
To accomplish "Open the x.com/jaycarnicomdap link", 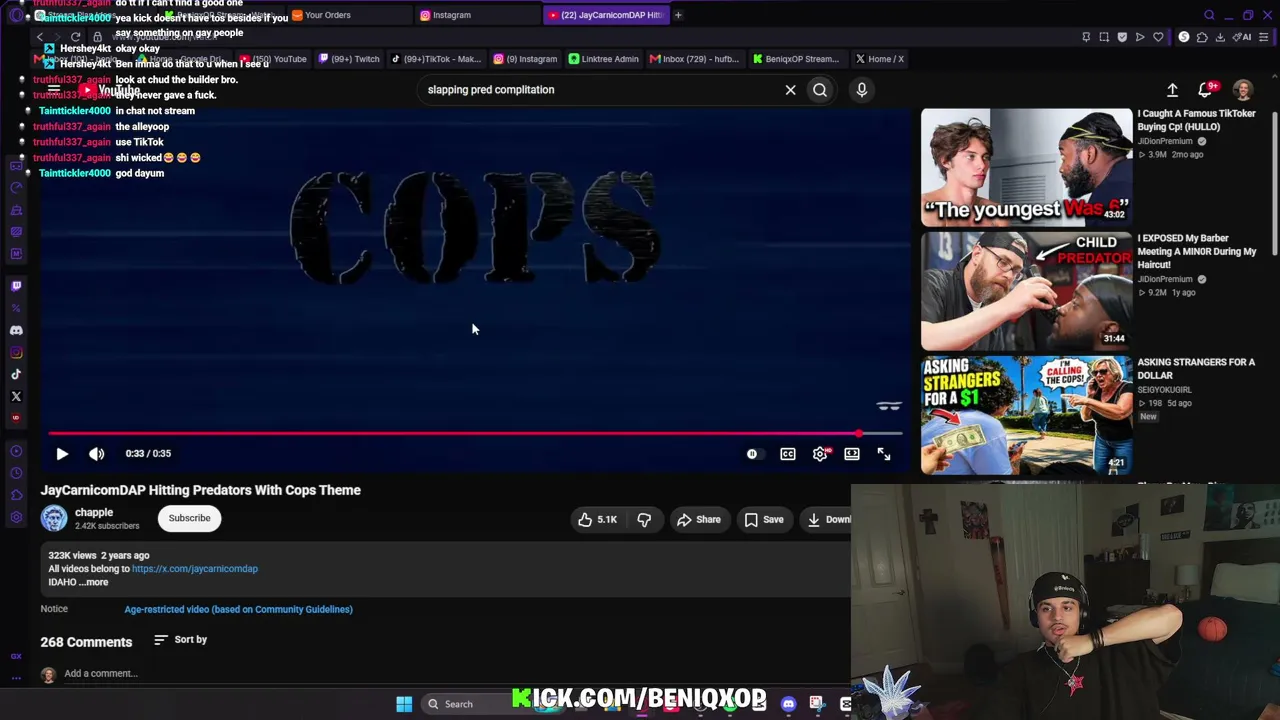I will [195, 569].
